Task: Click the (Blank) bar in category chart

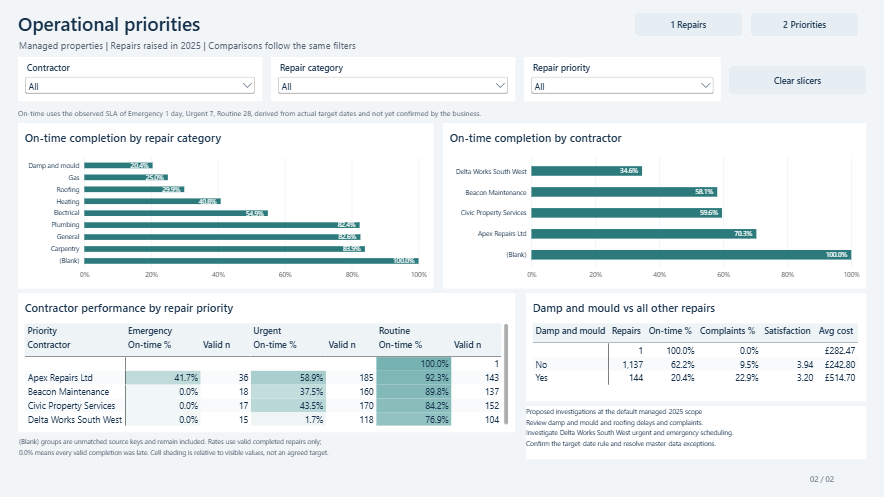Action: click(251, 260)
